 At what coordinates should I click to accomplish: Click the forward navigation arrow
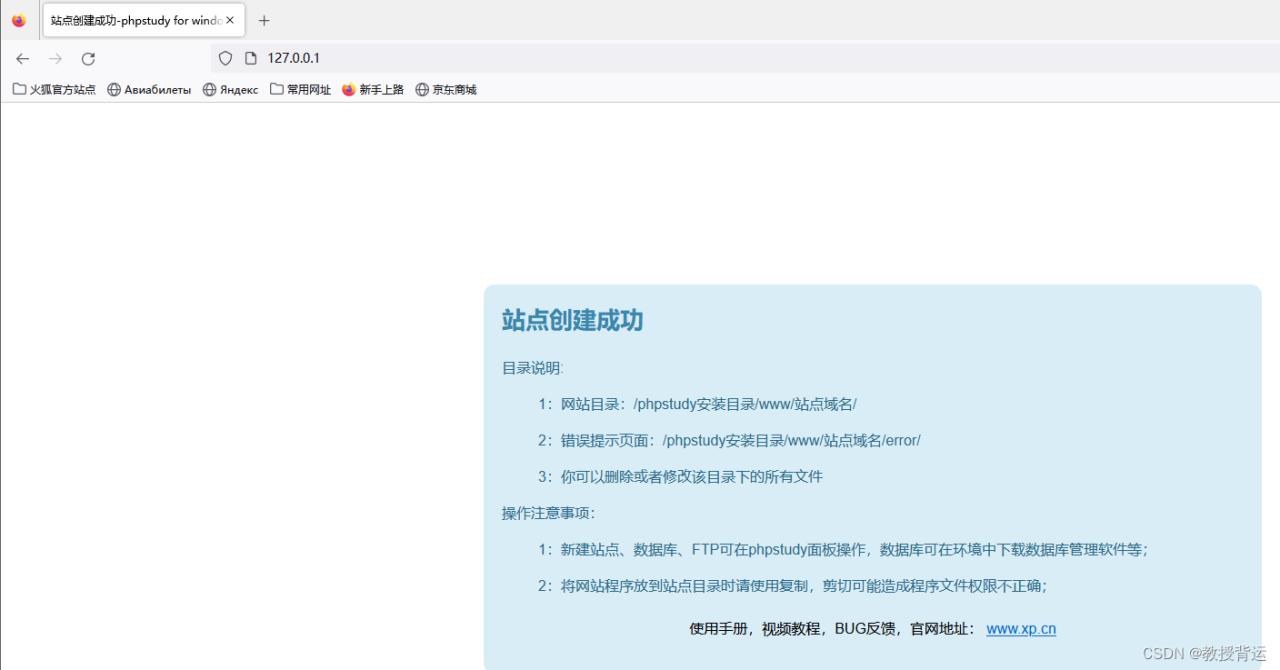click(56, 59)
